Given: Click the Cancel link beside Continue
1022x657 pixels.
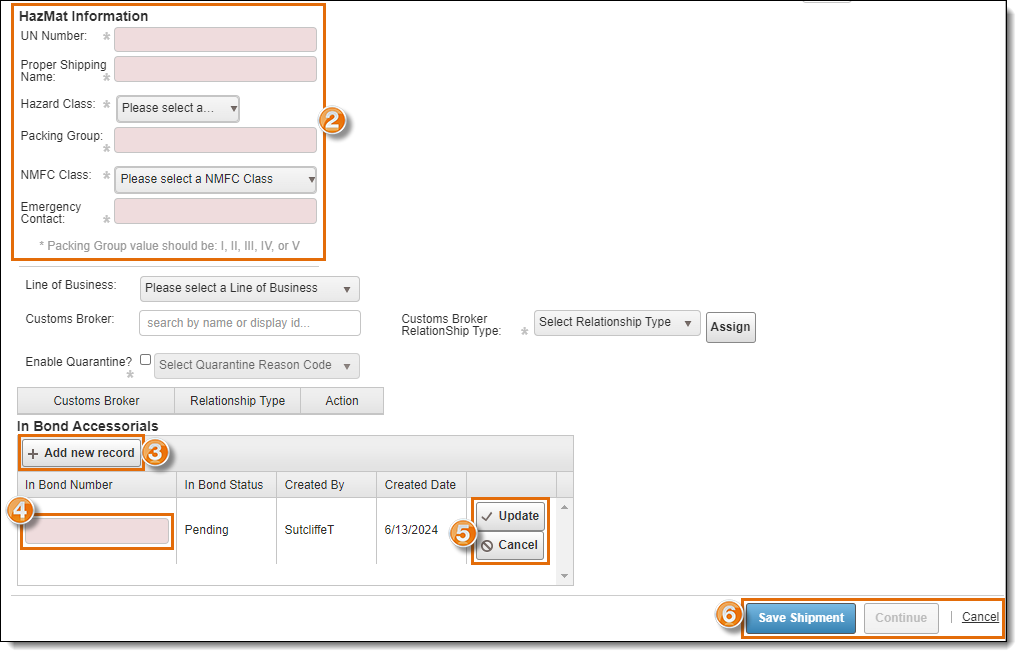Looking at the screenshot, I should pyautogui.click(x=980, y=617).
